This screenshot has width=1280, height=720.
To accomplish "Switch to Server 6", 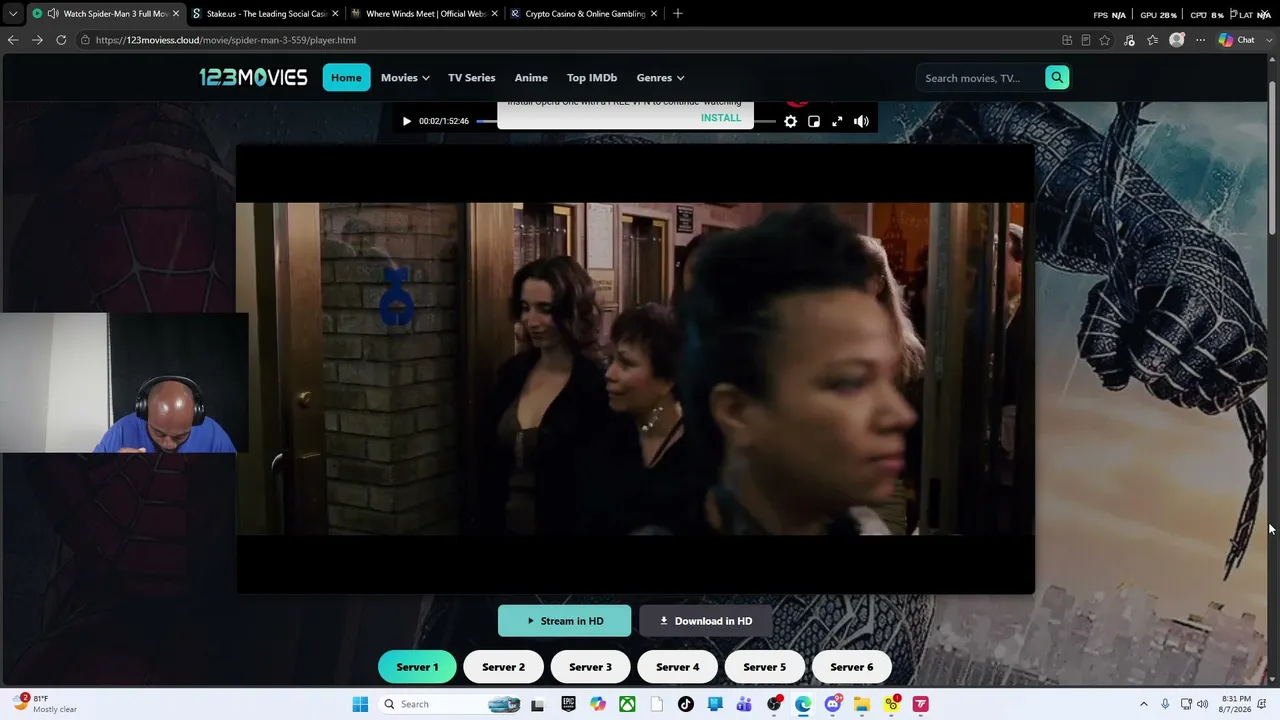I will 851,667.
